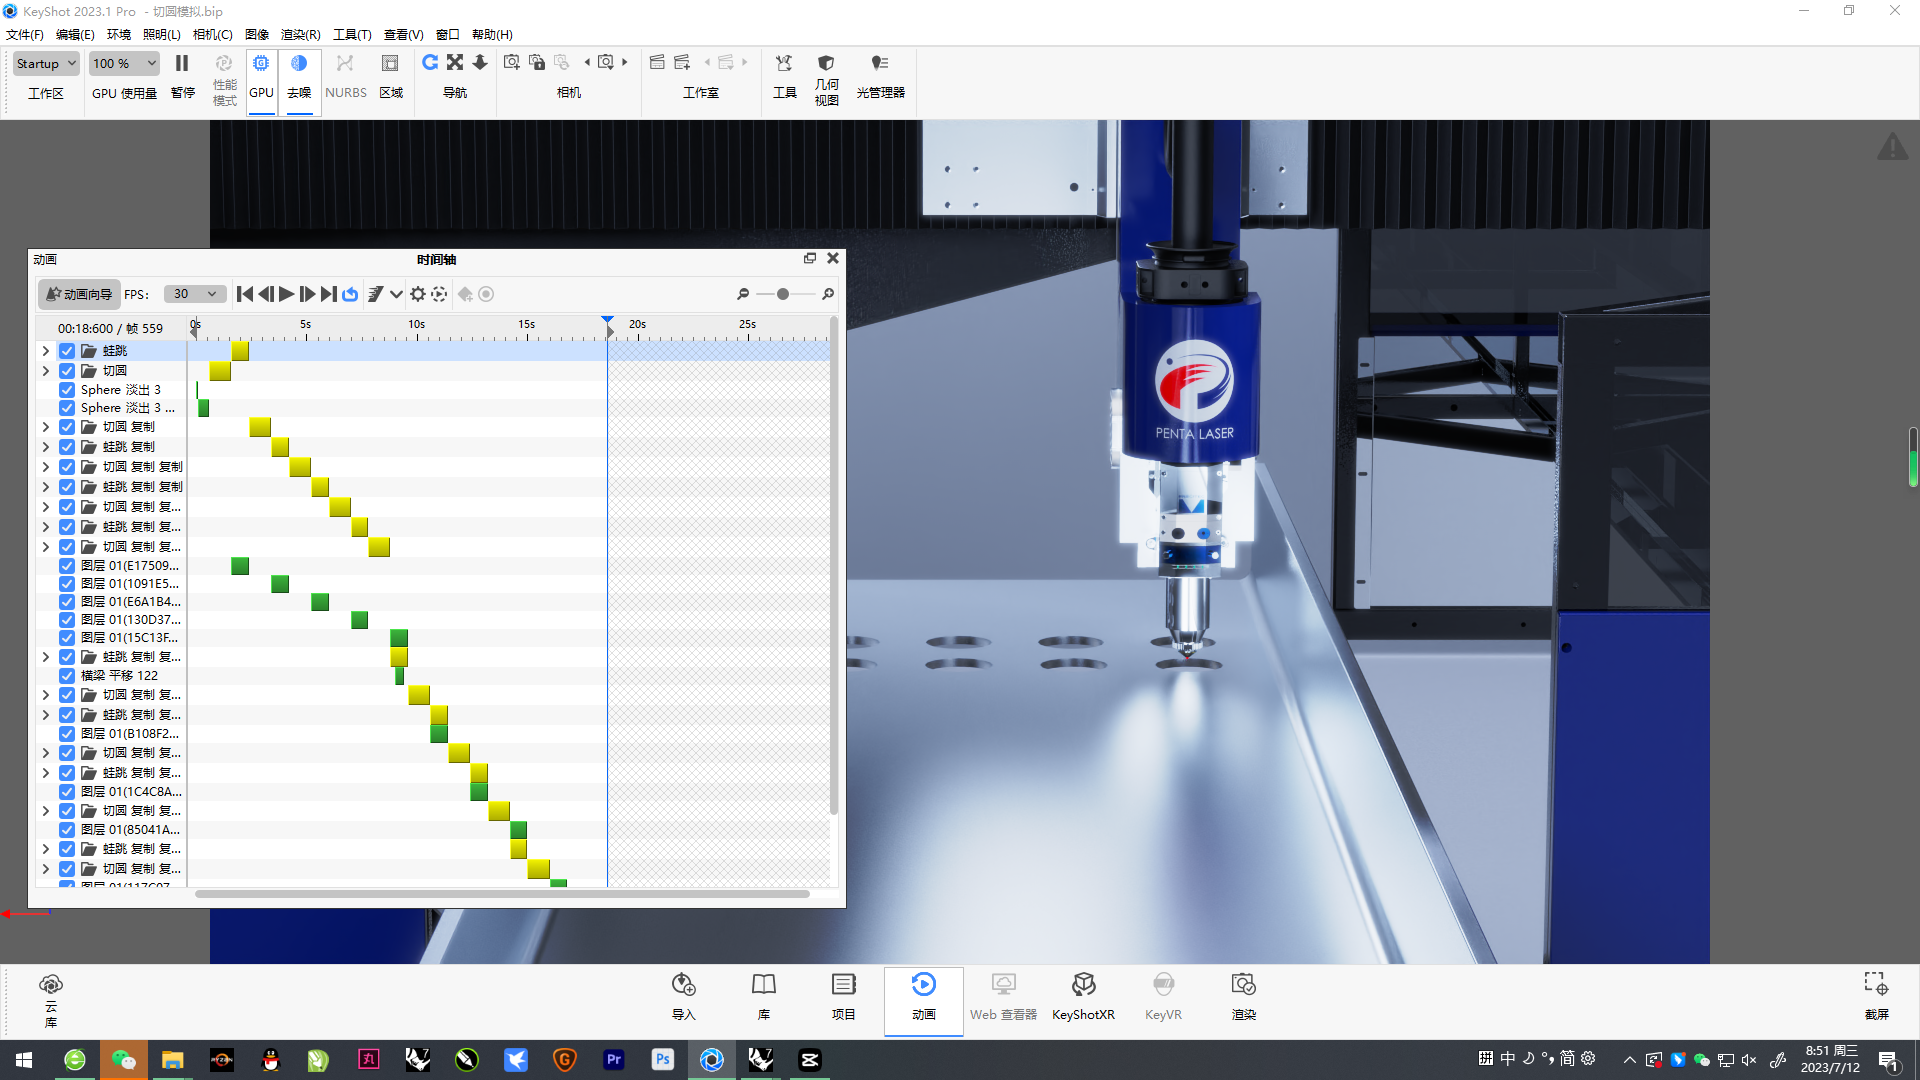Open the FPS dropdown

pyautogui.click(x=194, y=294)
